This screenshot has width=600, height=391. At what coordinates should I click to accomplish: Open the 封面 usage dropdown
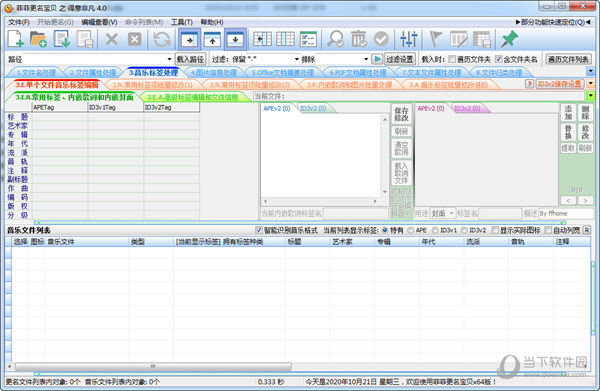452,213
